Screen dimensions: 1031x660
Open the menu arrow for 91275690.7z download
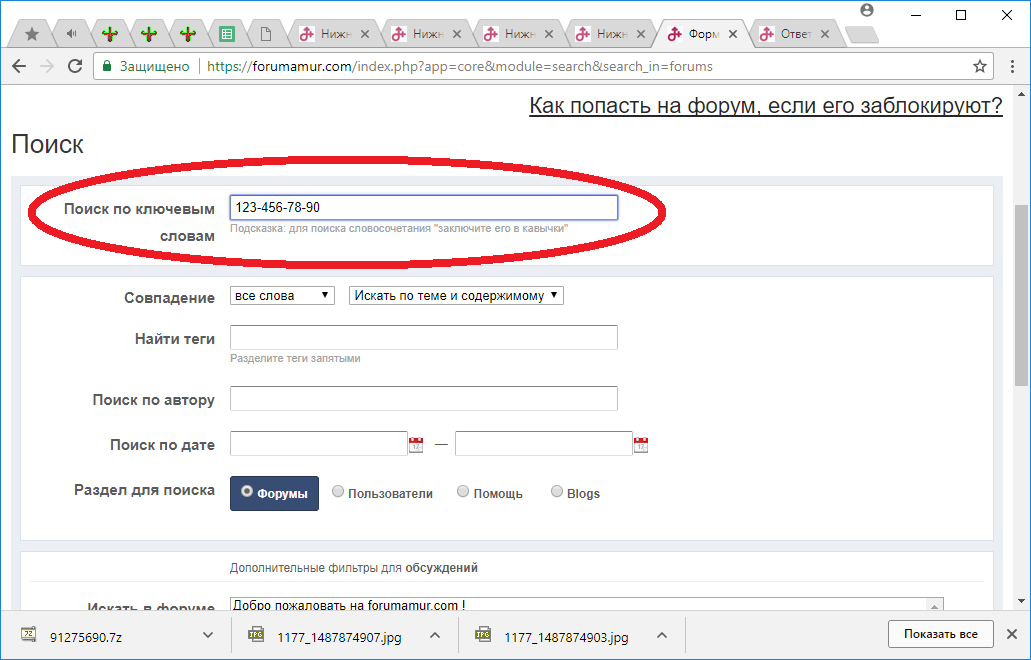tap(208, 635)
